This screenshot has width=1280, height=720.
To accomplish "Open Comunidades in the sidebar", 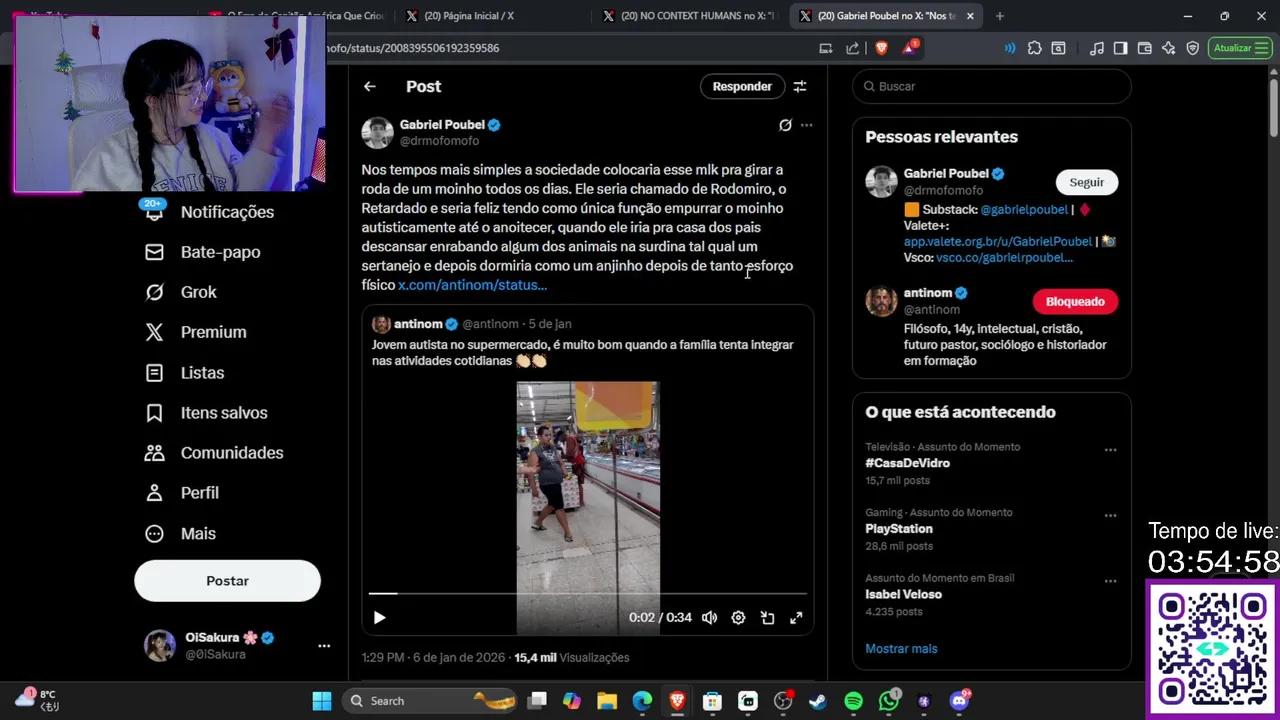I will point(215,453).
